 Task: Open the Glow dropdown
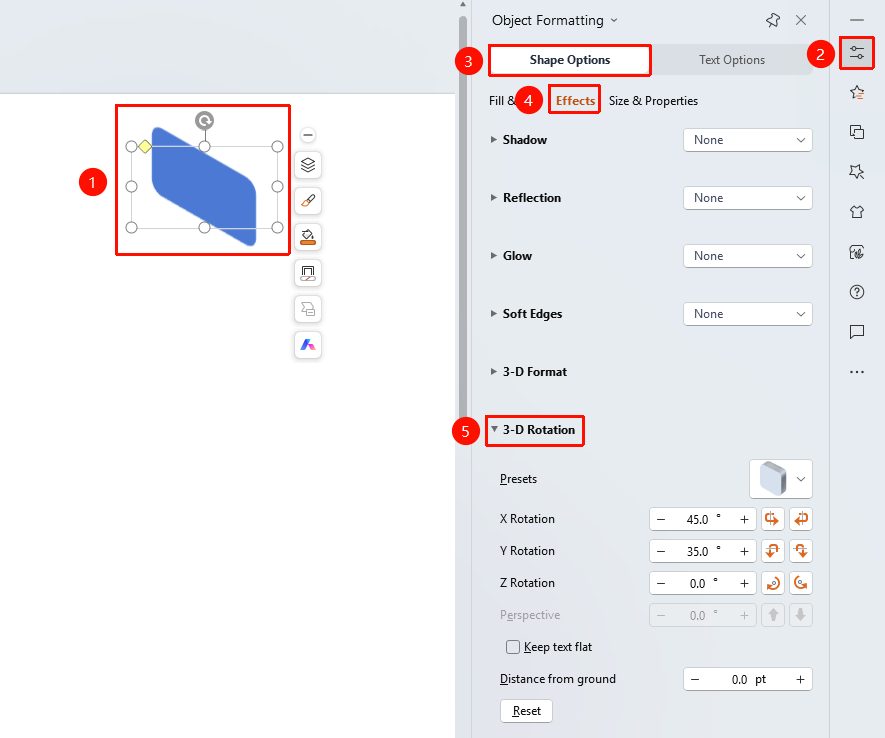[747, 256]
